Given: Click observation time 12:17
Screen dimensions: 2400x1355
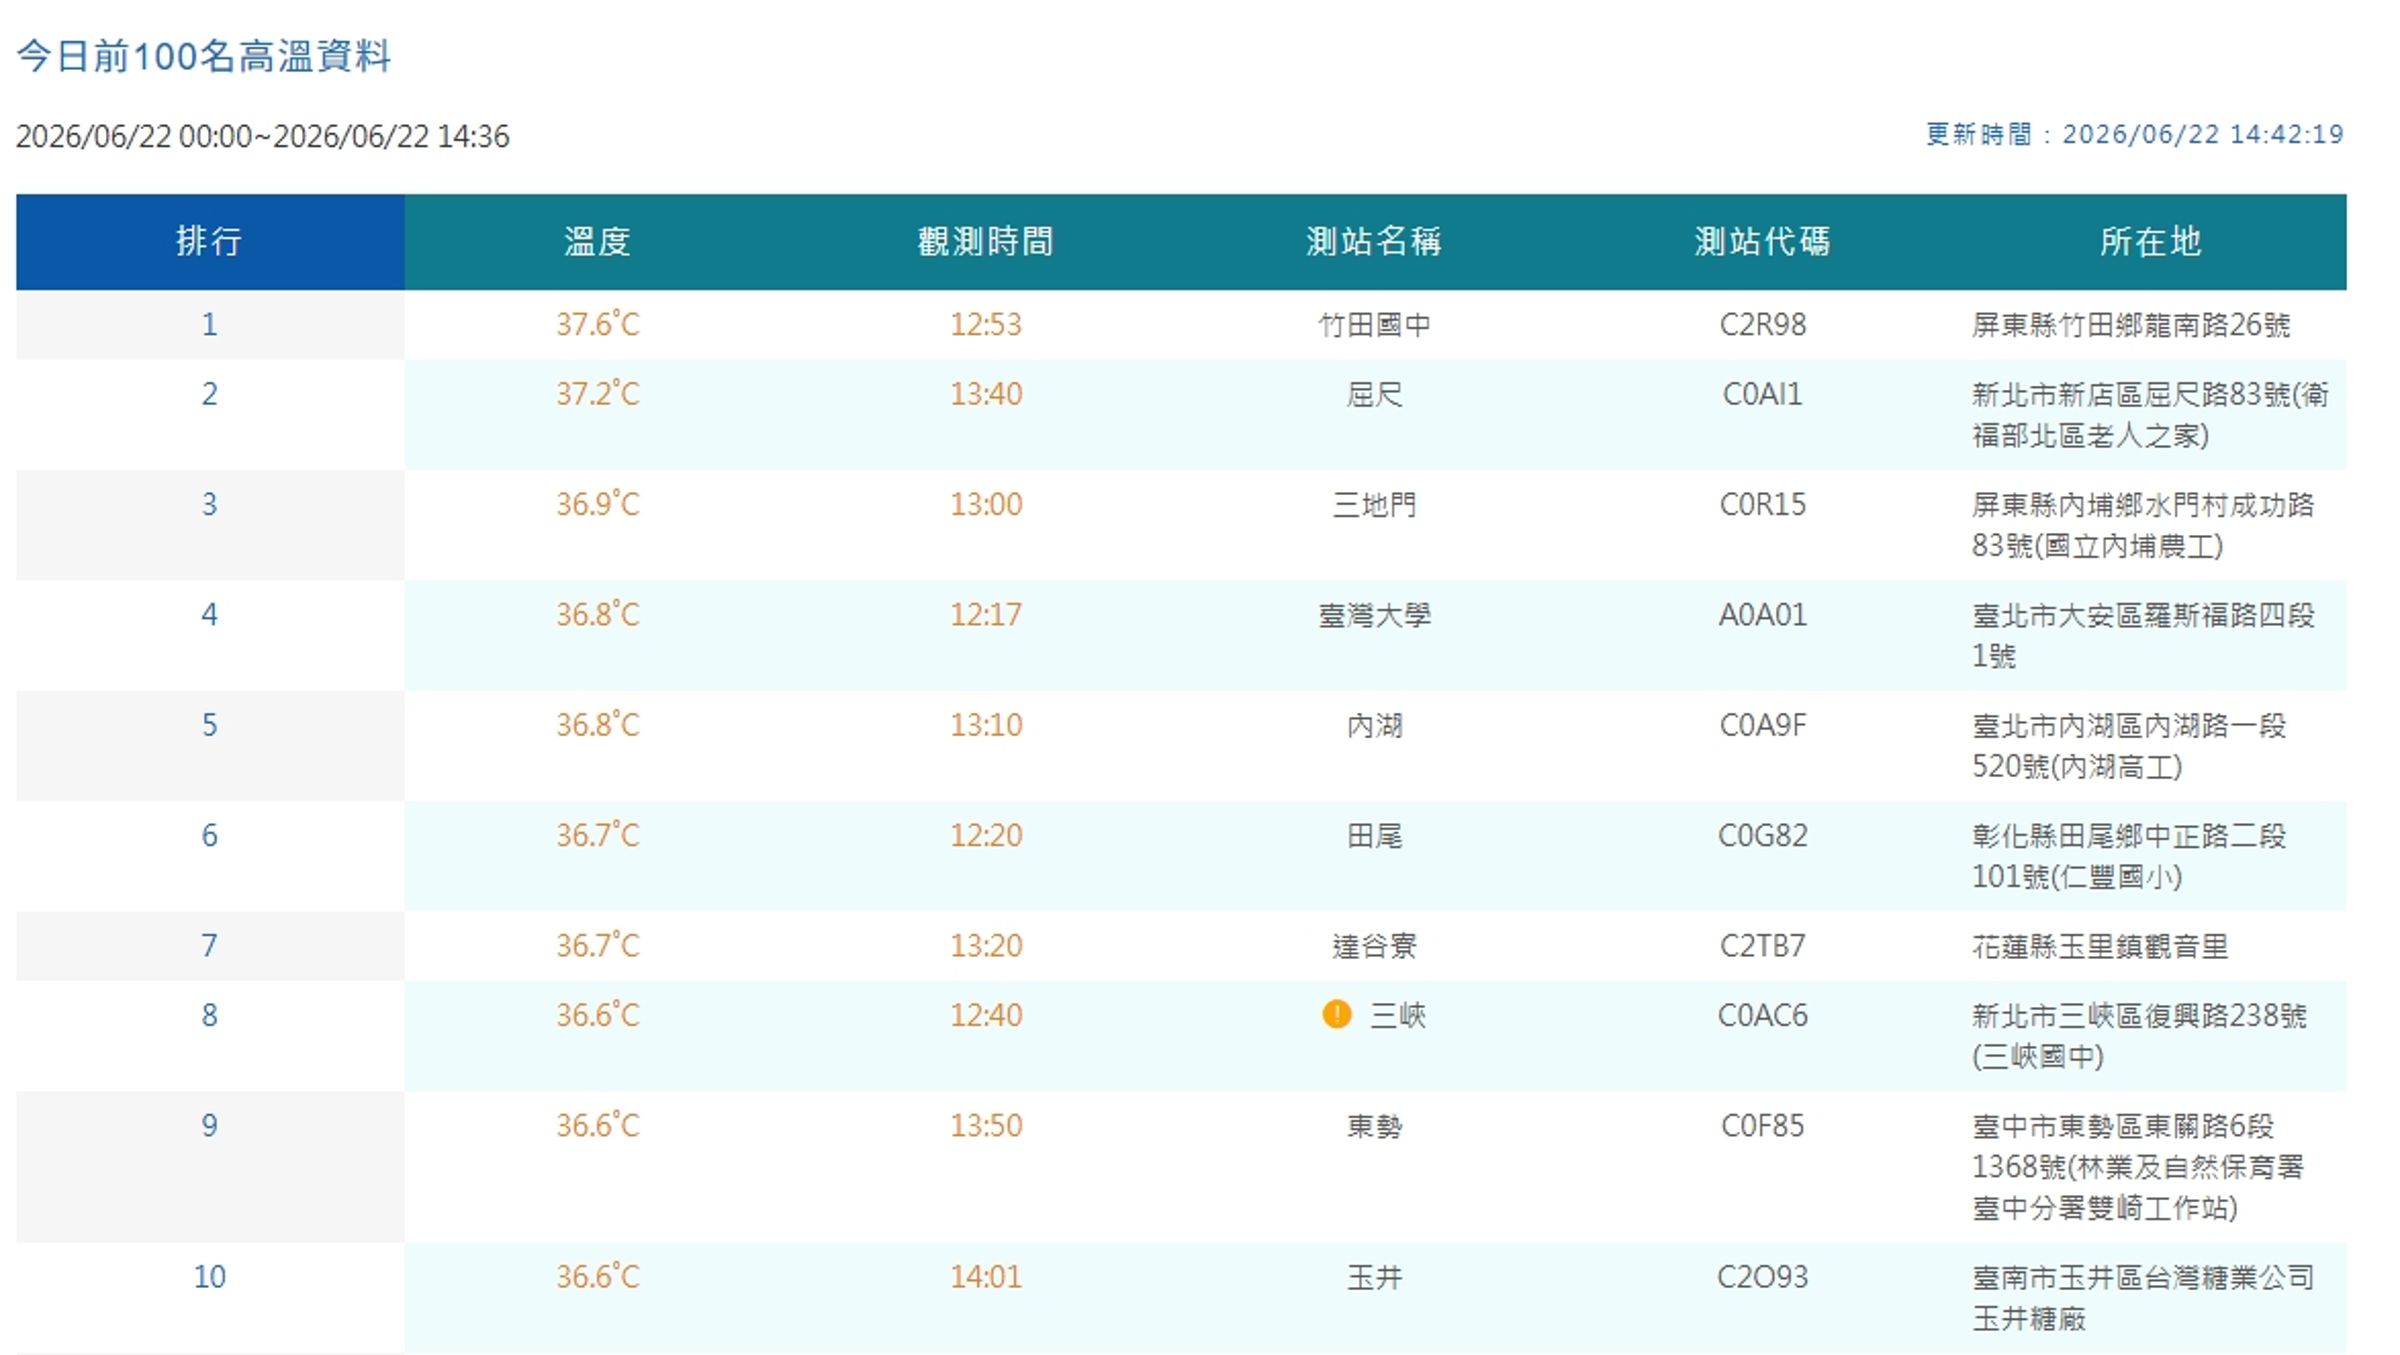Looking at the screenshot, I should (986, 615).
